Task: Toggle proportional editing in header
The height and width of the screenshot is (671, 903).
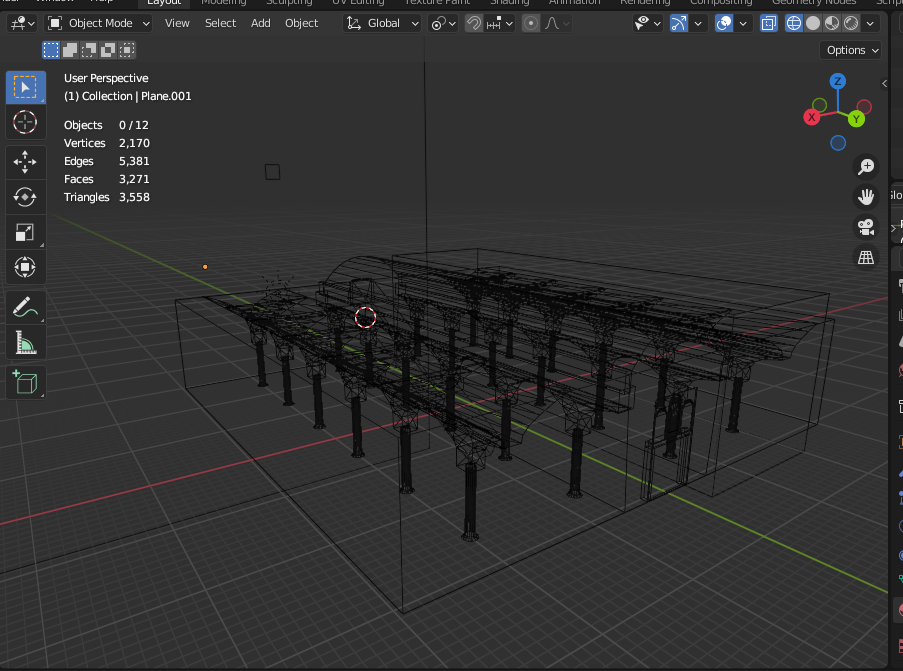Action: pos(531,23)
